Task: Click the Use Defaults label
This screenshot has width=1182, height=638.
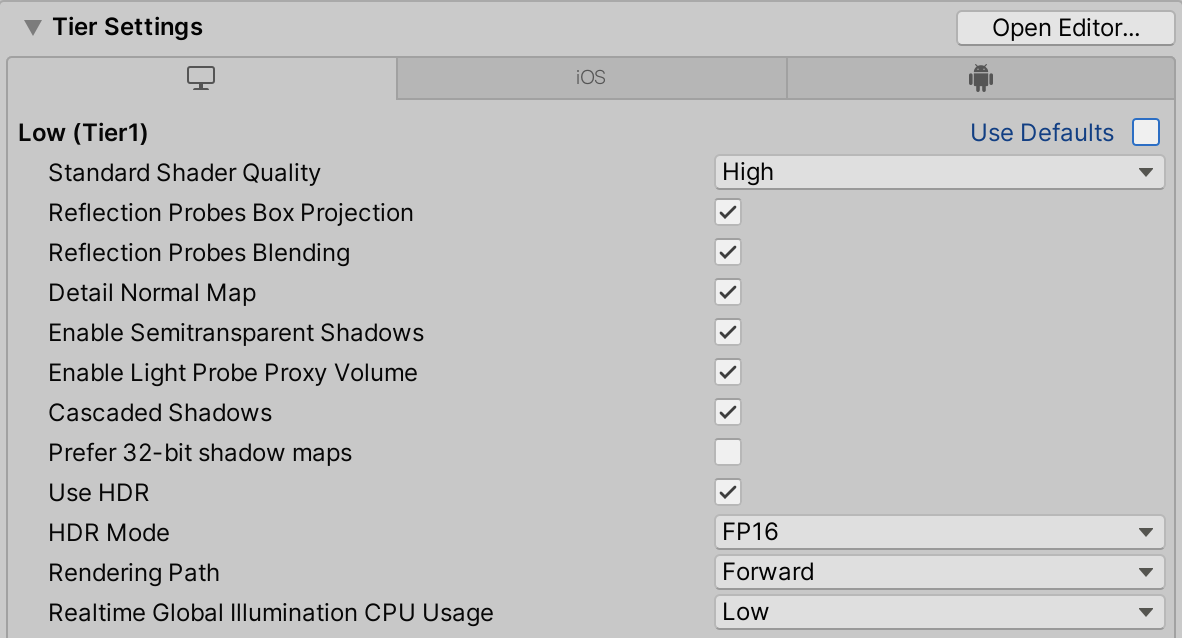Action: coord(1041,133)
